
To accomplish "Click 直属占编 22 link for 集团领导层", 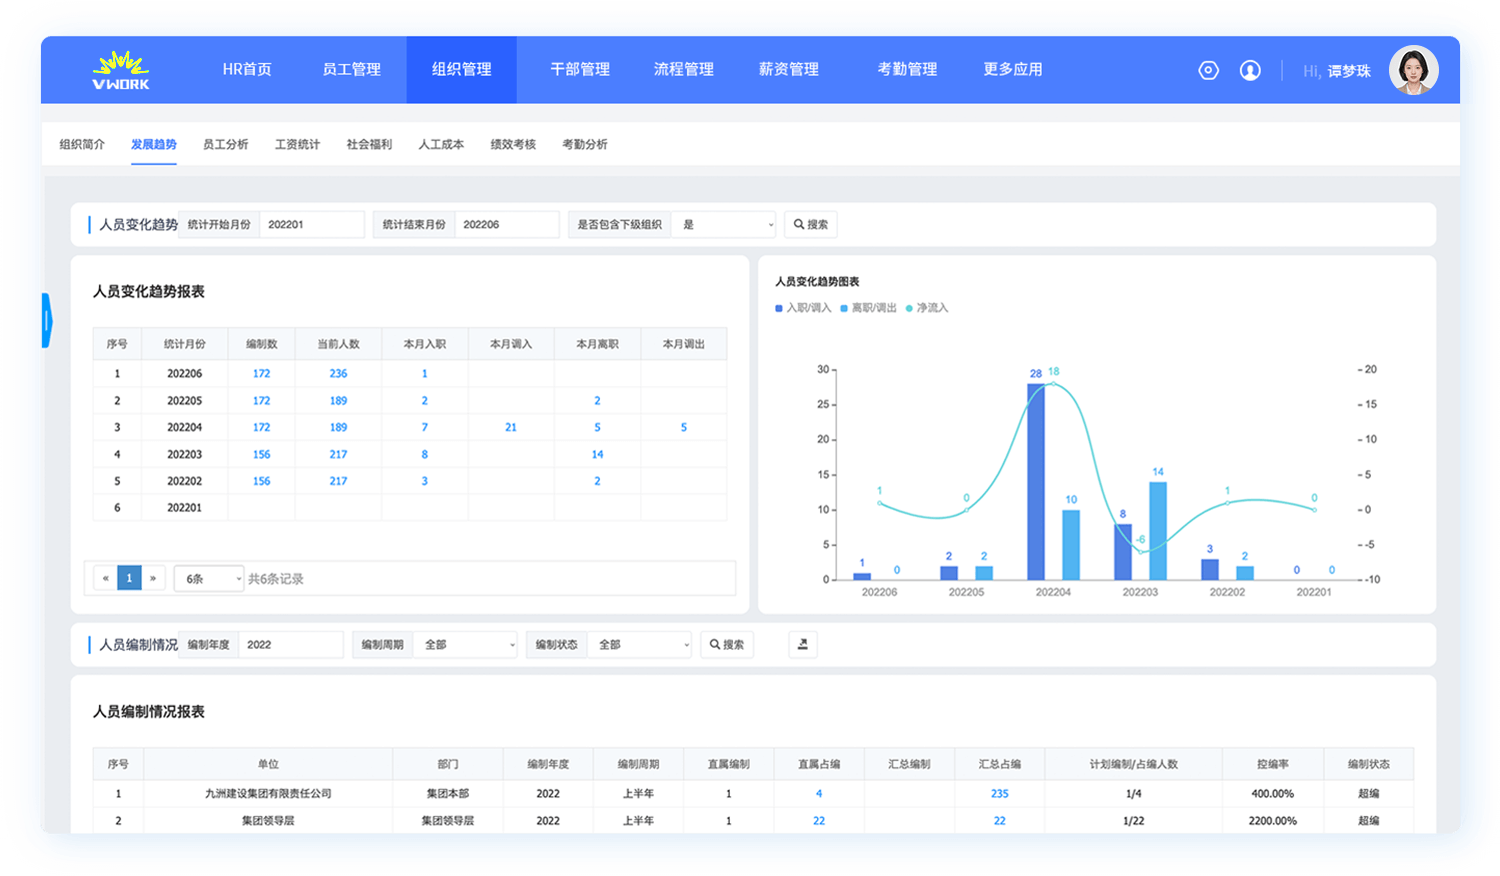I will [x=819, y=820].
